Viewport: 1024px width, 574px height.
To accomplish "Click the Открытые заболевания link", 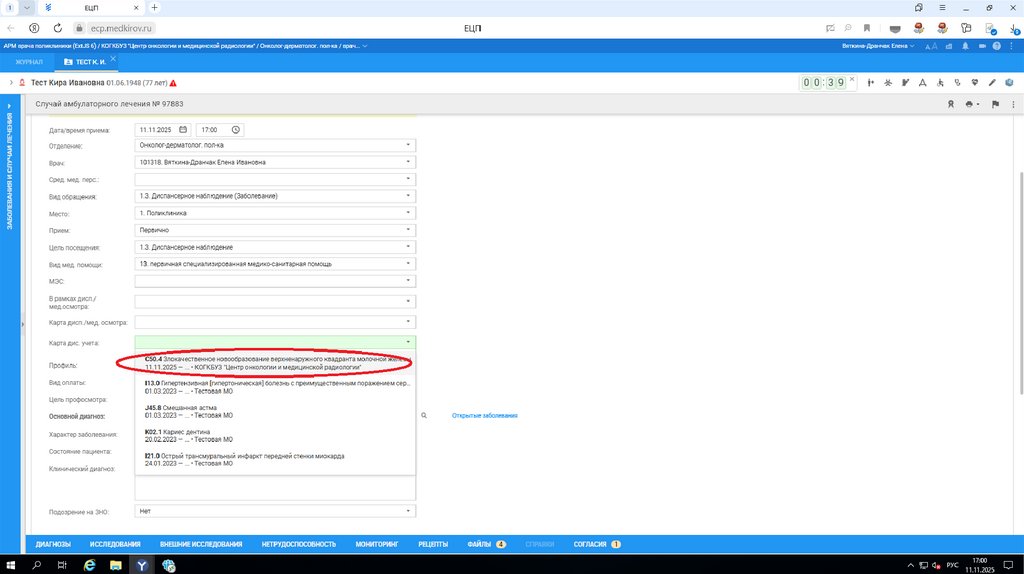I will (x=485, y=415).
